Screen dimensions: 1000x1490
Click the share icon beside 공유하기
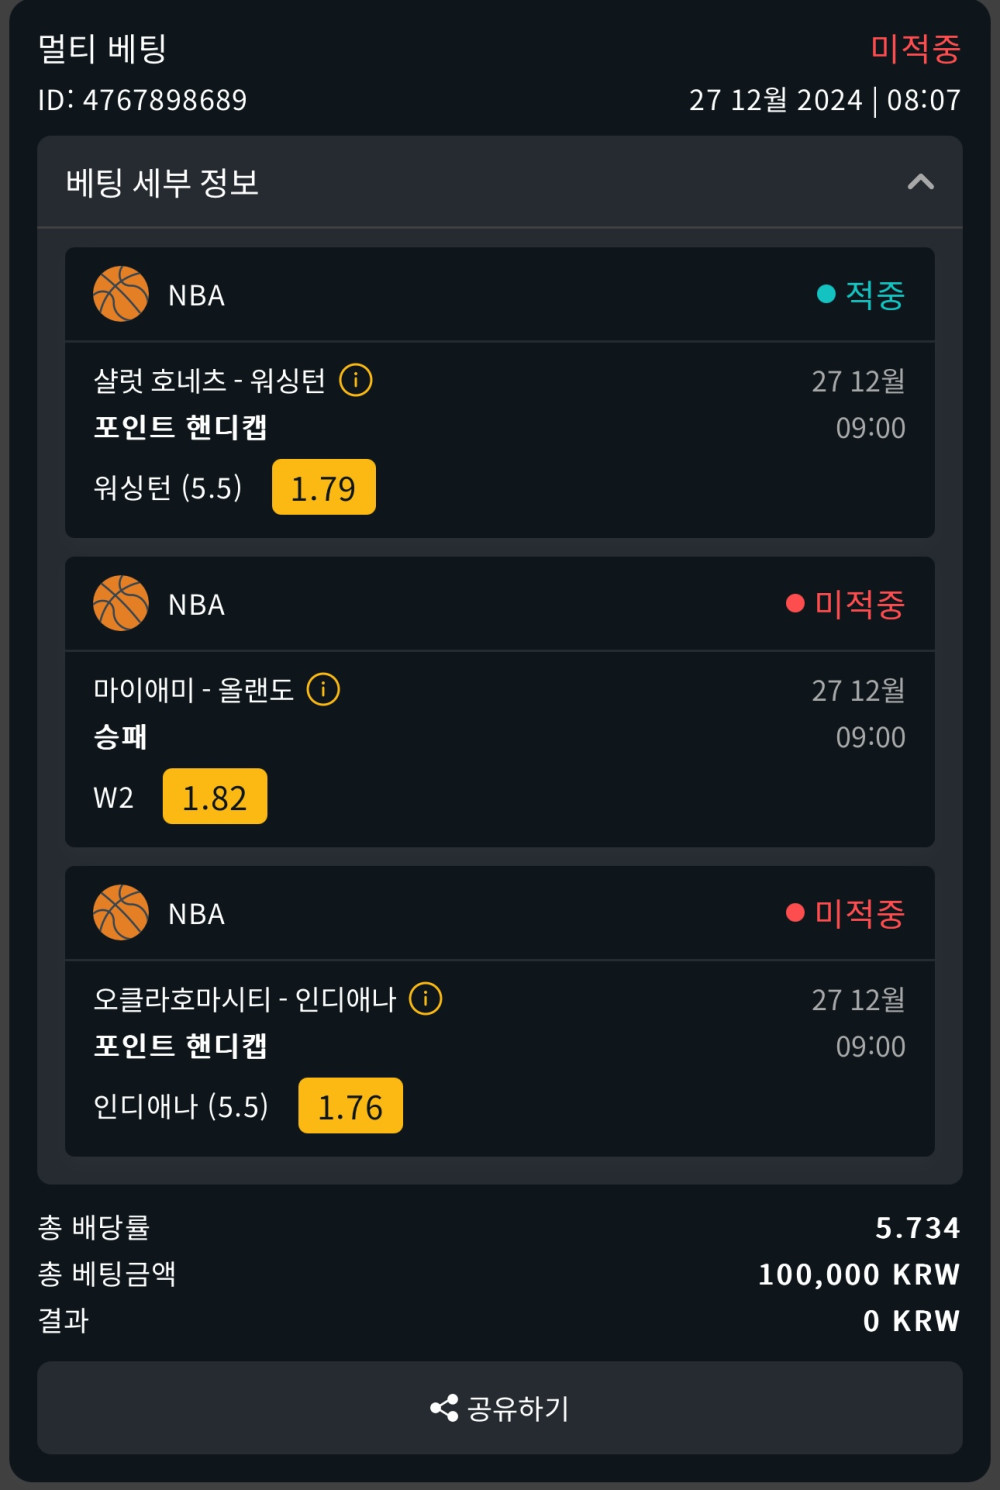point(444,1408)
